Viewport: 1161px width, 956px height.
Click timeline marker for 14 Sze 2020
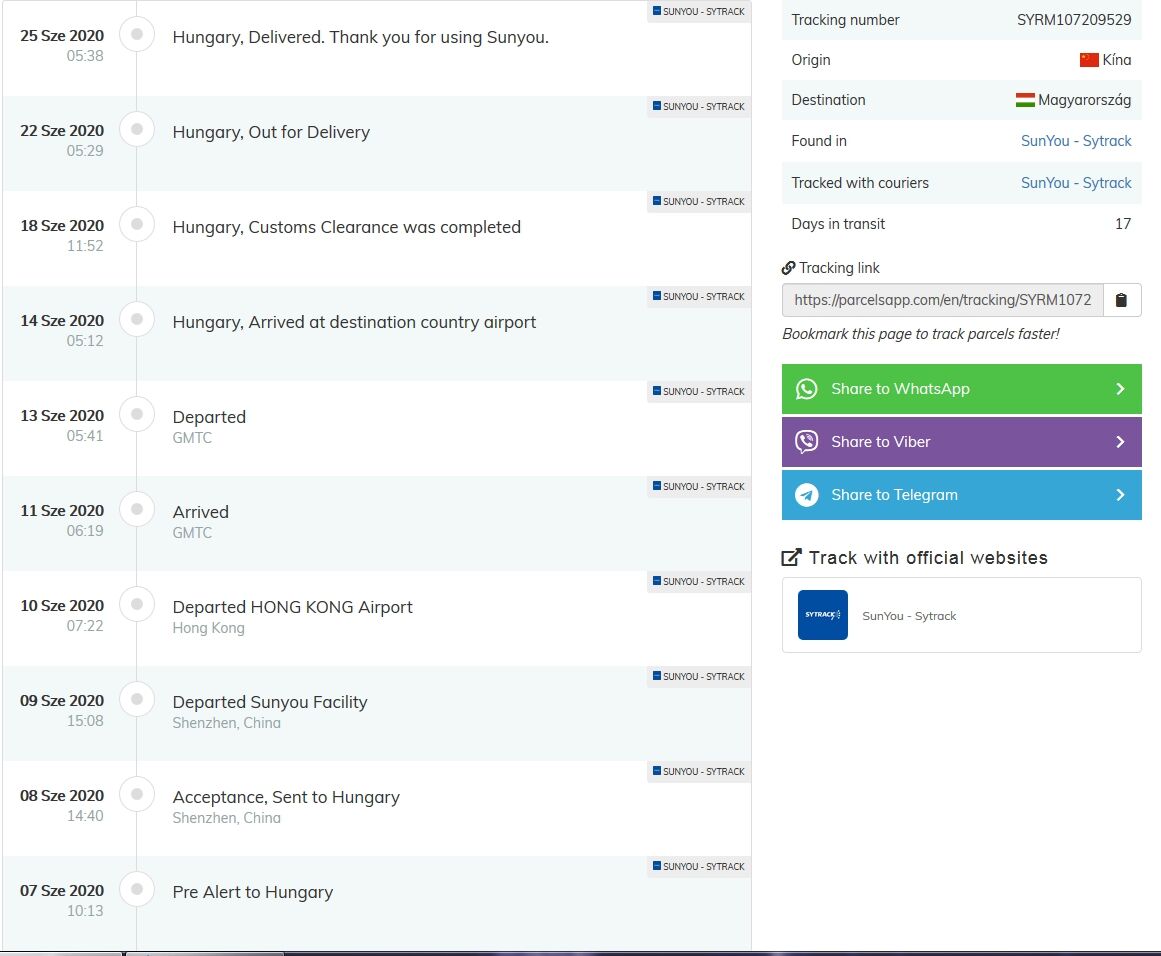[x=137, y=319]
